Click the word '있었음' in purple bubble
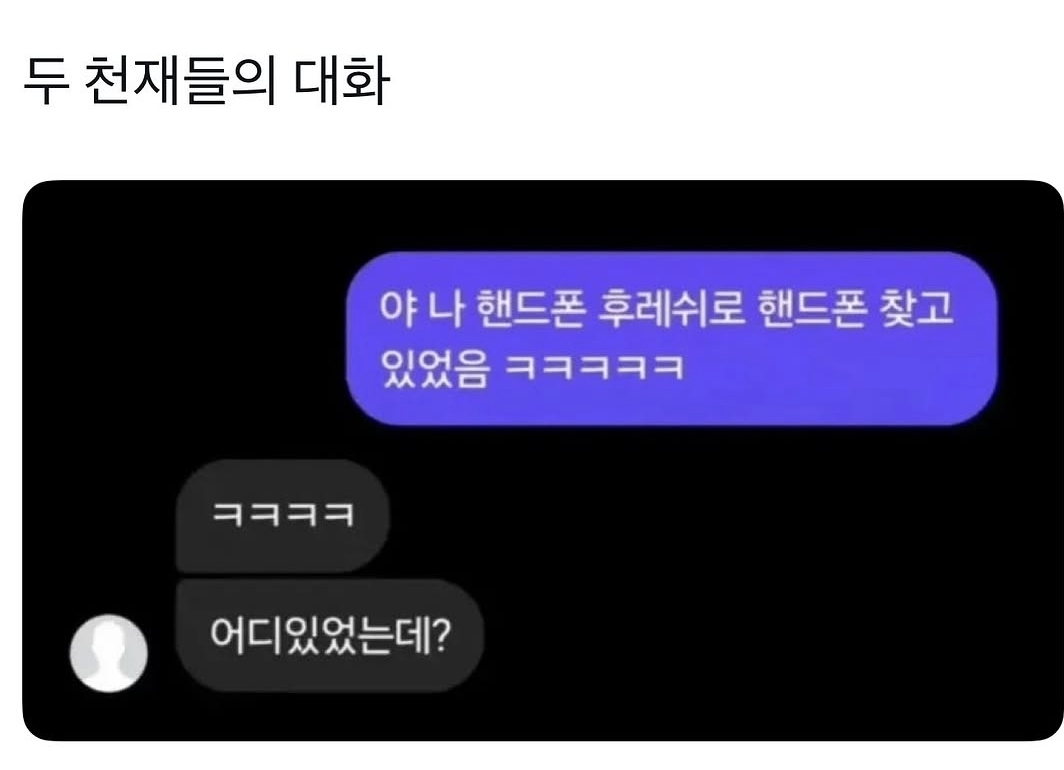 tap(435, 367)
